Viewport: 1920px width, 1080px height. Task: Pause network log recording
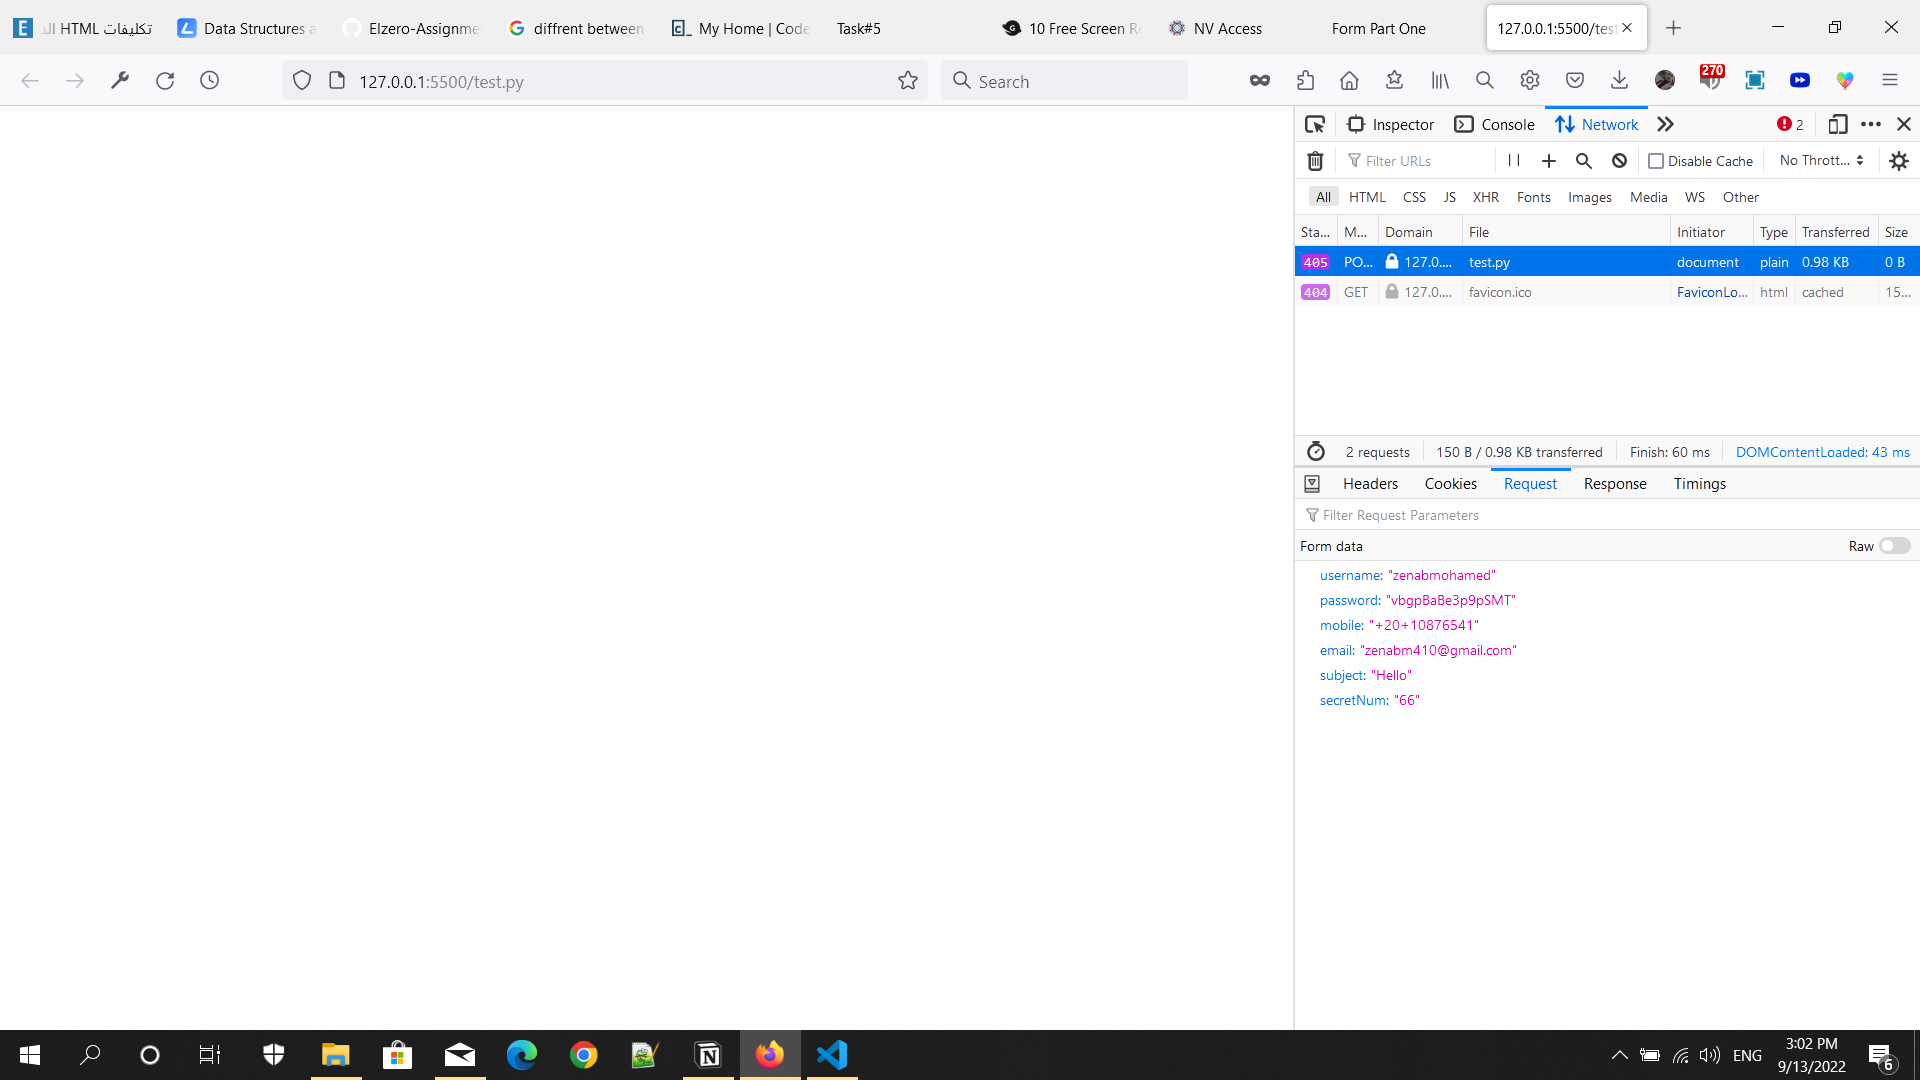pos(1514,160)
